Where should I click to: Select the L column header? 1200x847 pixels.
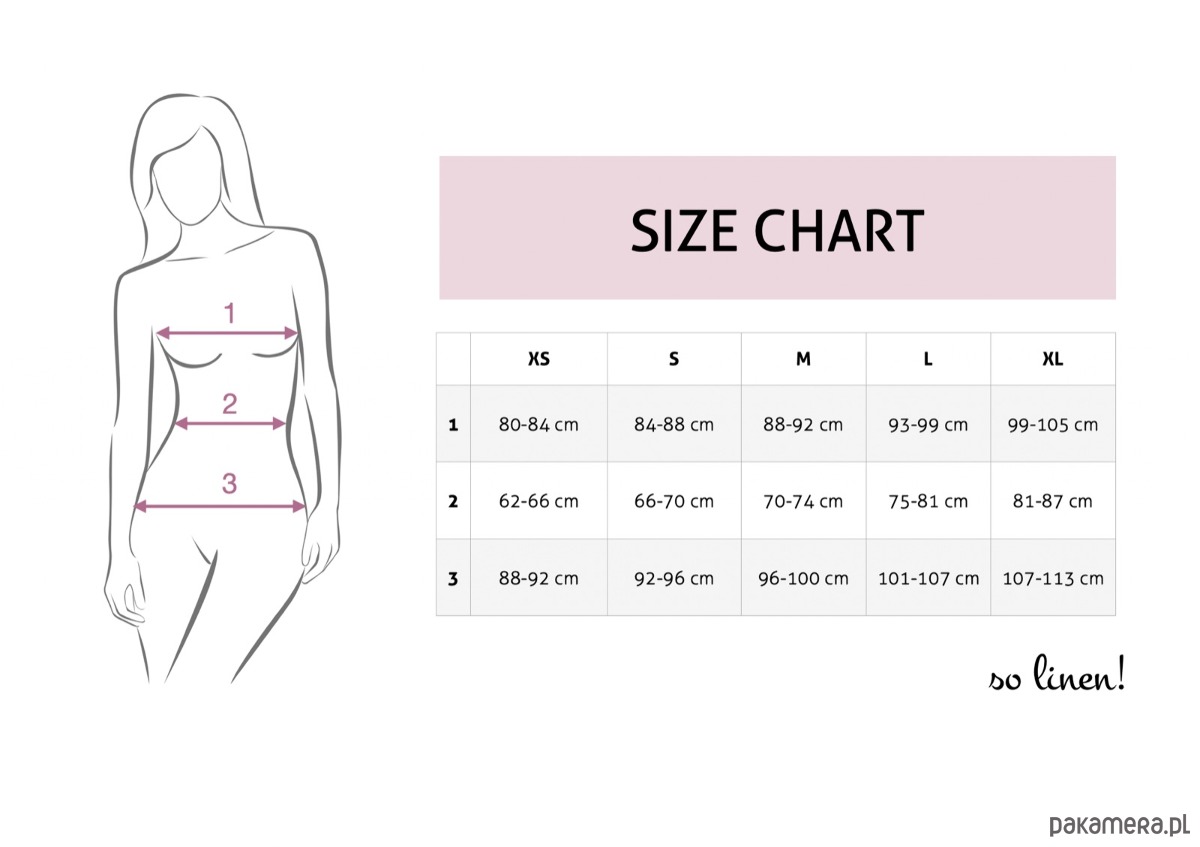click(x=928, y=359)
